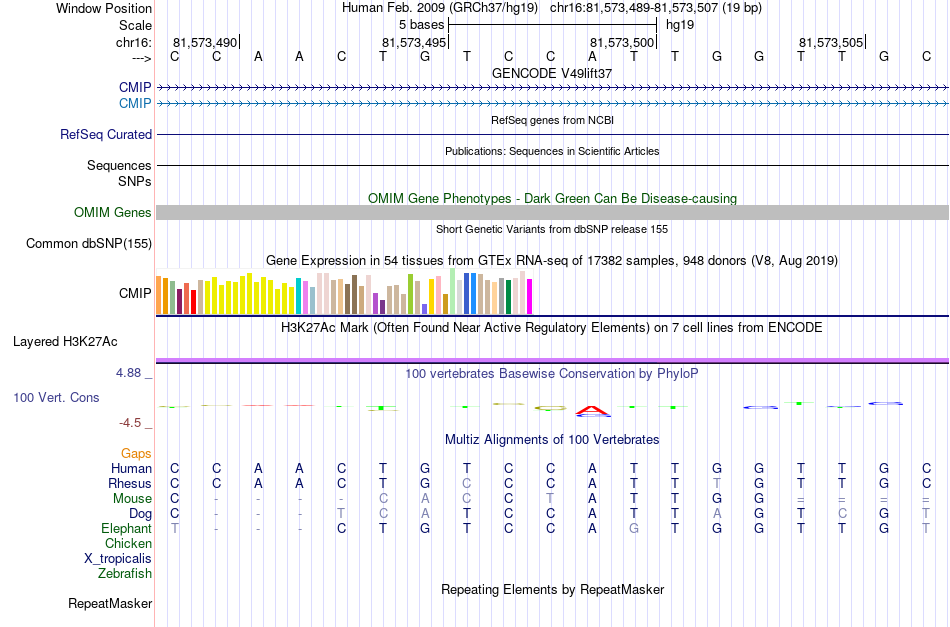Click the Multiz Alignments of 100 Vertebrates title
The width and height of the screenshot is (950, 627).
click(x=552, y=439)
